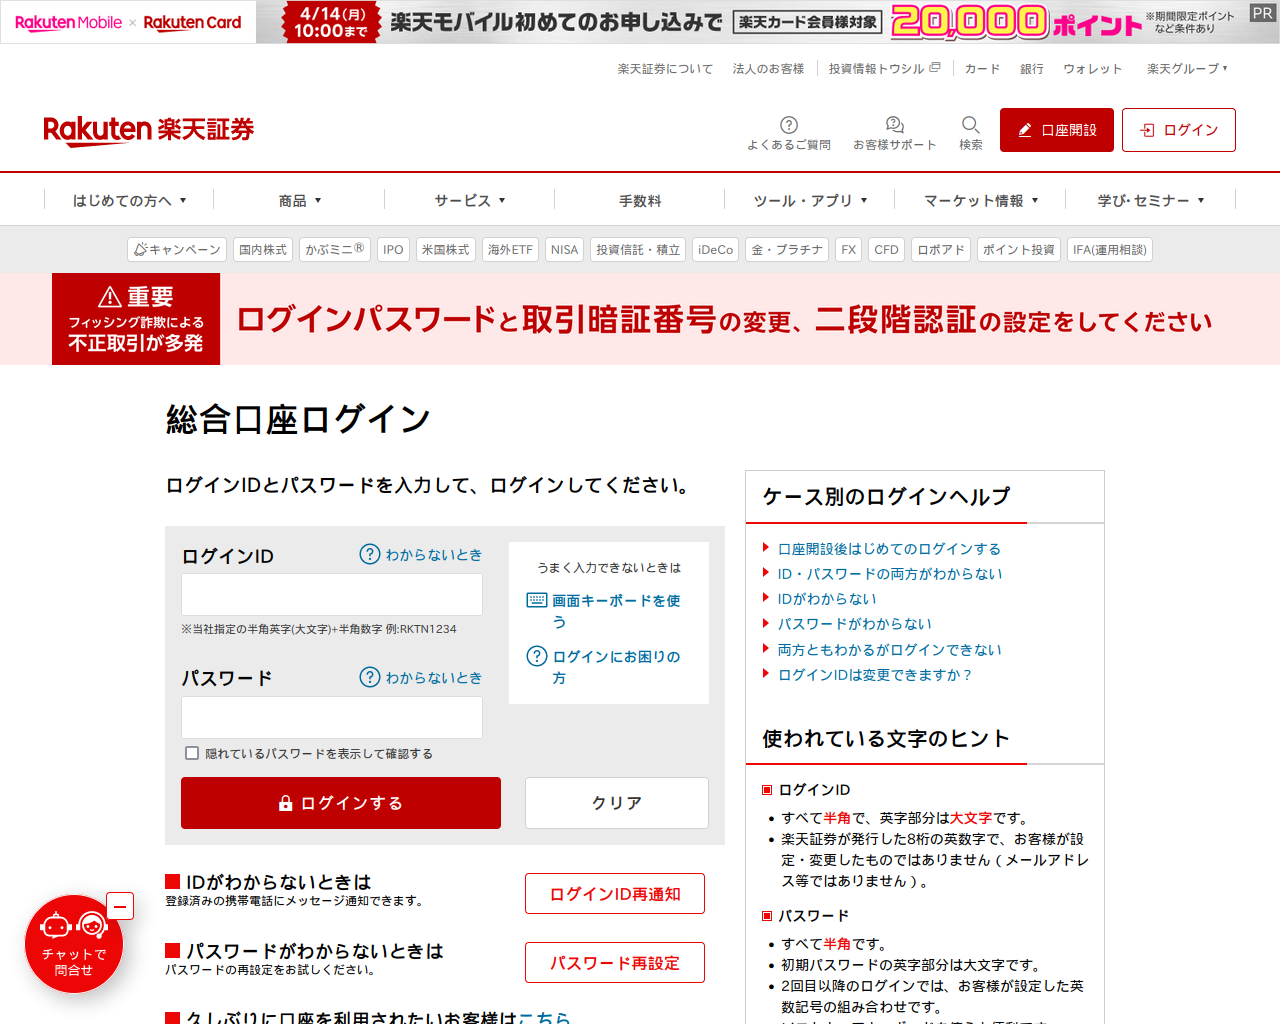
Task: Click the red ログインする button
Action: pyautogui.click(x=341, y=803)
